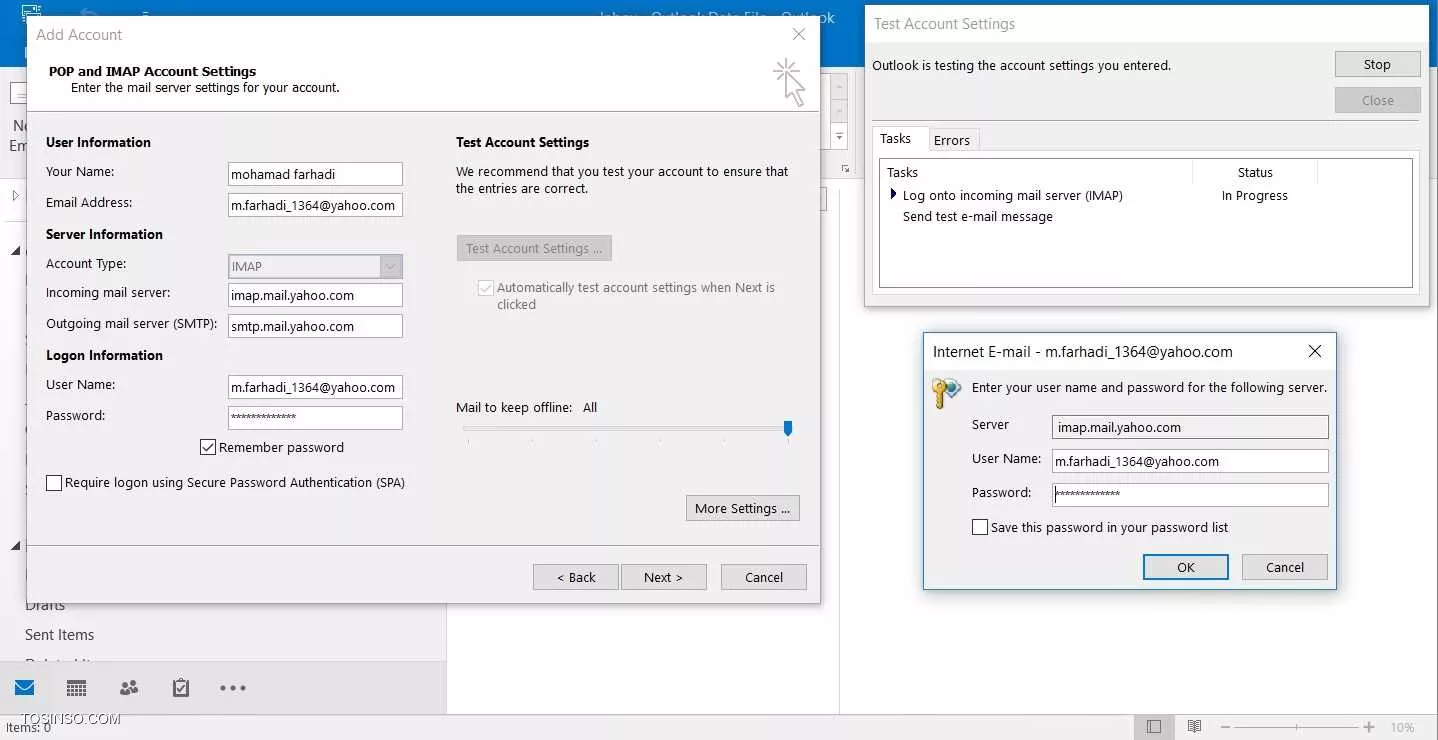Viewport: 1438px width, 740px height.
Task: Click the Stop button
Action: [x=1377, y=64]
